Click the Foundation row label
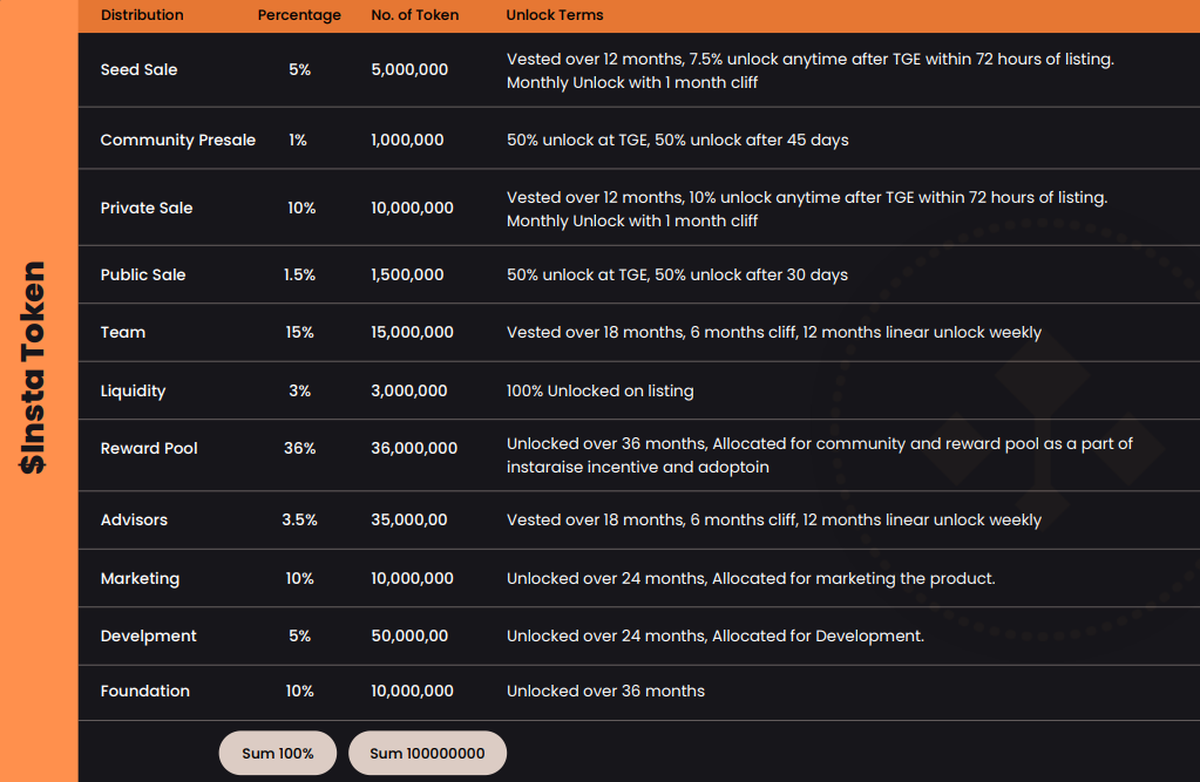The width and height of the screenshot is (1200, 782). [145, 691]
